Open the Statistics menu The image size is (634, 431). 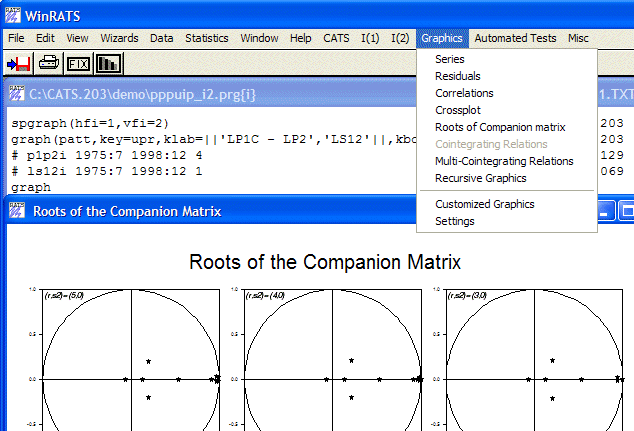tap(207, 38)
